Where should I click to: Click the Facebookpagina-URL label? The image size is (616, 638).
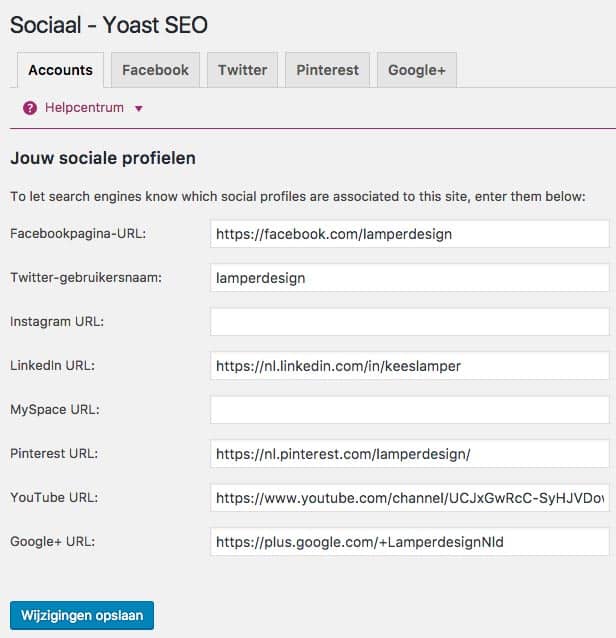tap(78, 234)
